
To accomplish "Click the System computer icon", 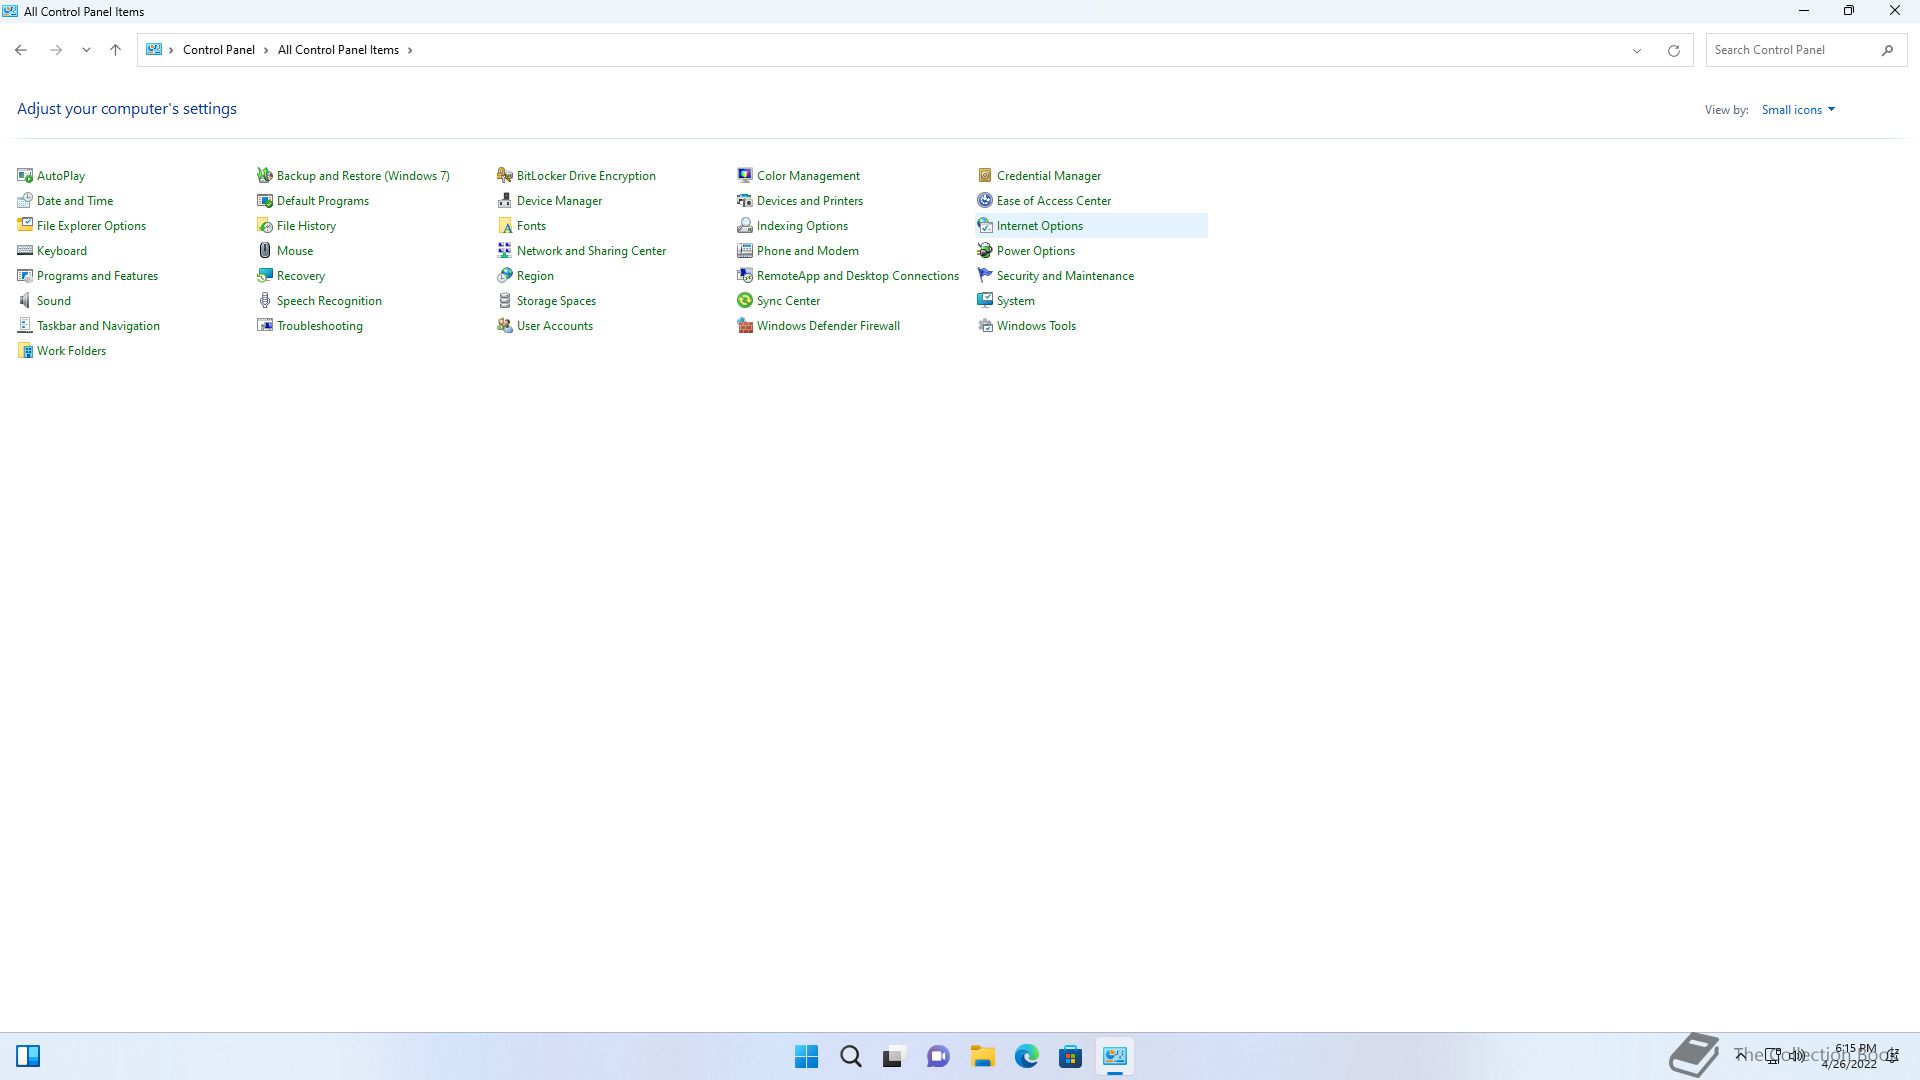I will pos(985,301).
